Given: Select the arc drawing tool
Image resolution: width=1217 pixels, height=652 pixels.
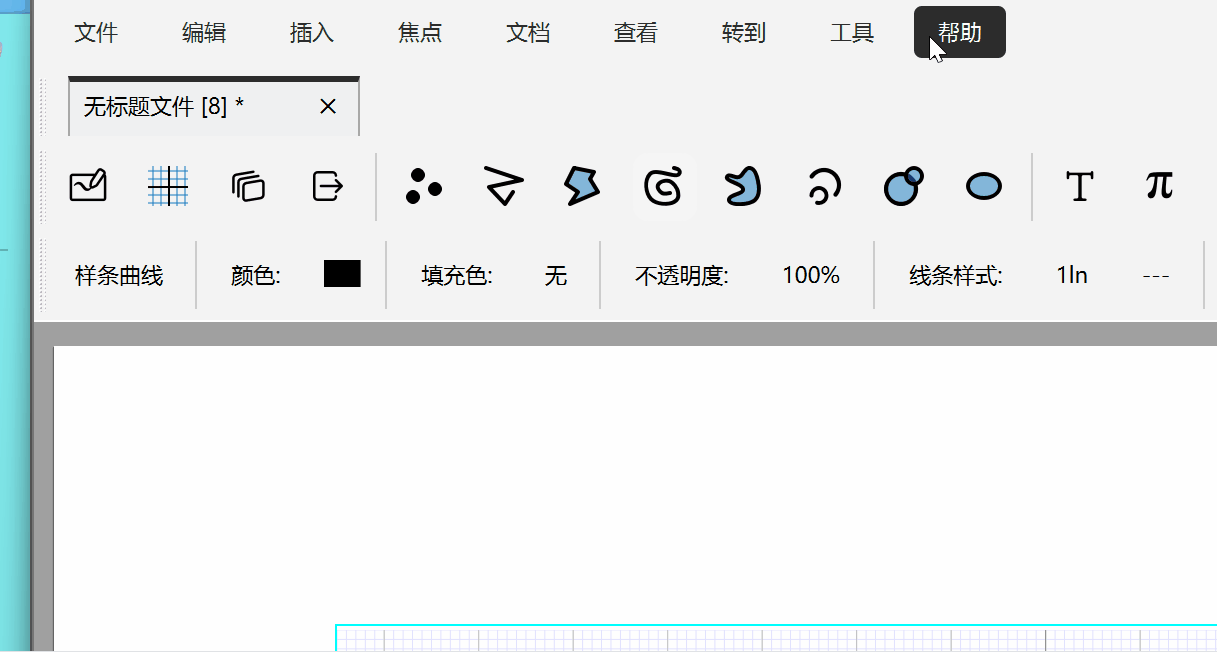Looking at the screenshot, I should pyautogui.click(x=823, y=186).
